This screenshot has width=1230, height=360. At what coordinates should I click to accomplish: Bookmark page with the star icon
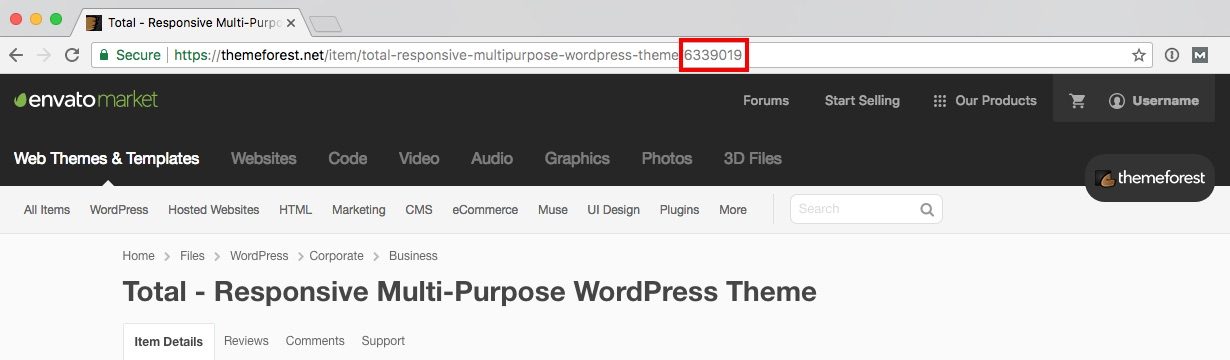[1138, 56]
